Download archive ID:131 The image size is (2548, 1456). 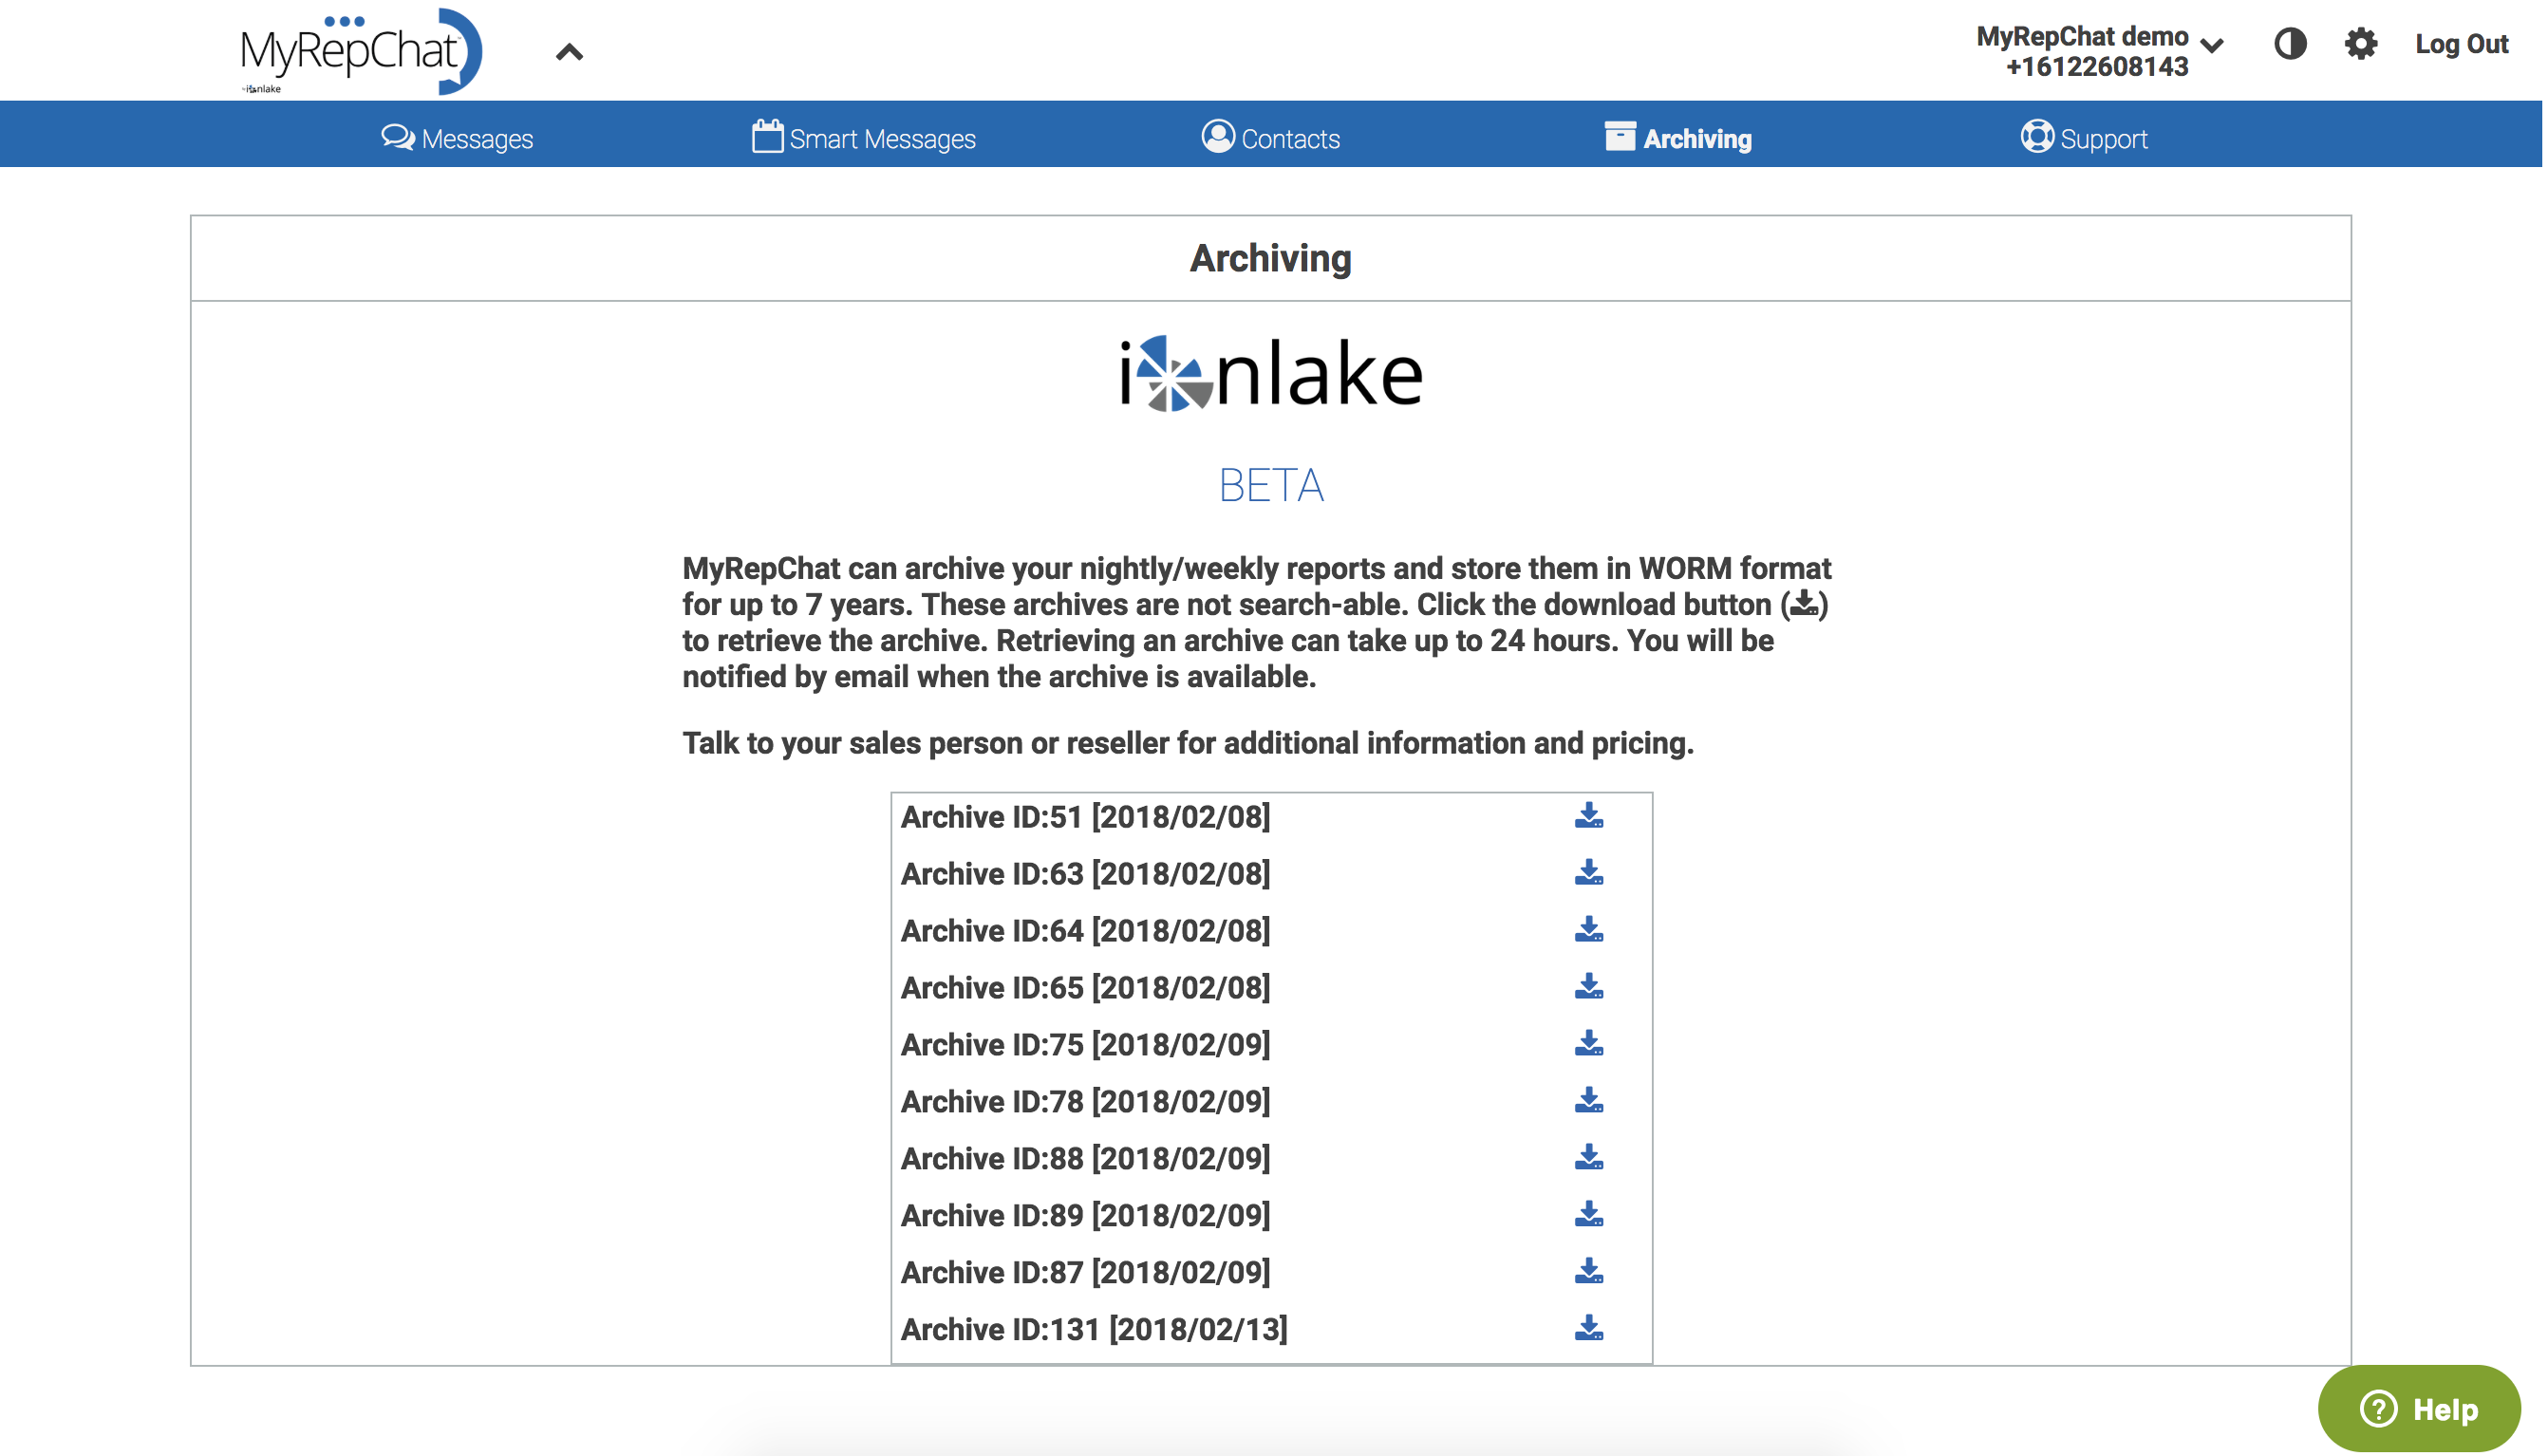tap(1591, 1330)
